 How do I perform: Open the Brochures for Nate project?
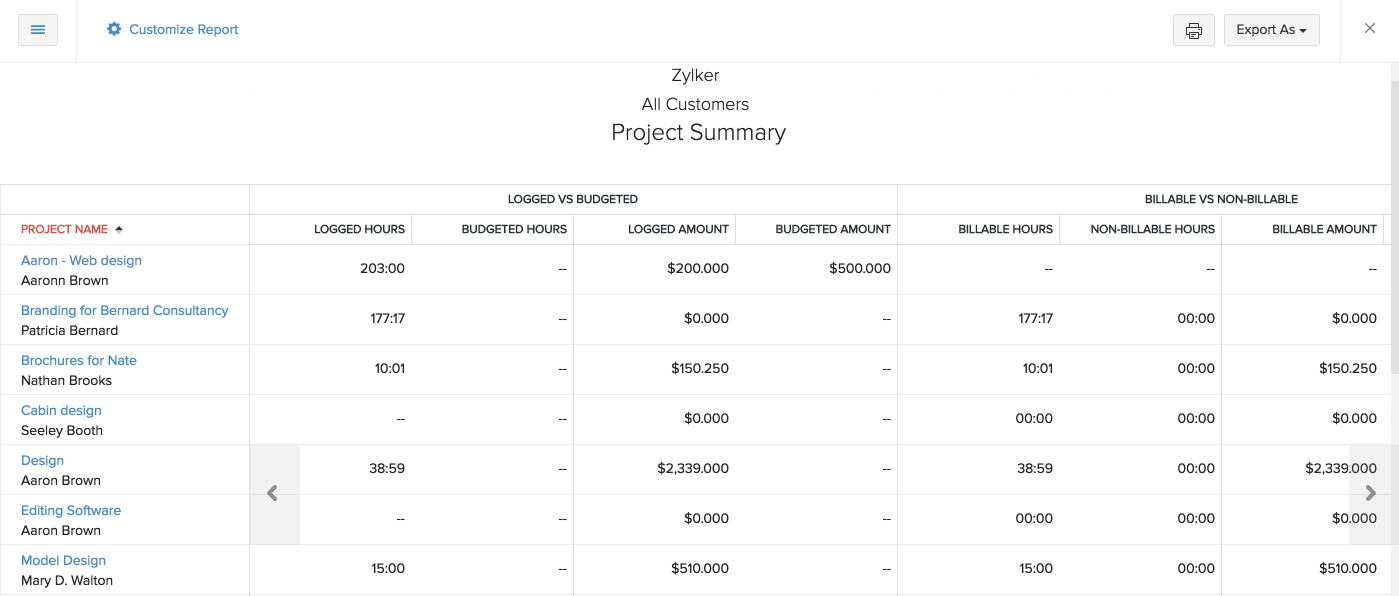point(78,360)
